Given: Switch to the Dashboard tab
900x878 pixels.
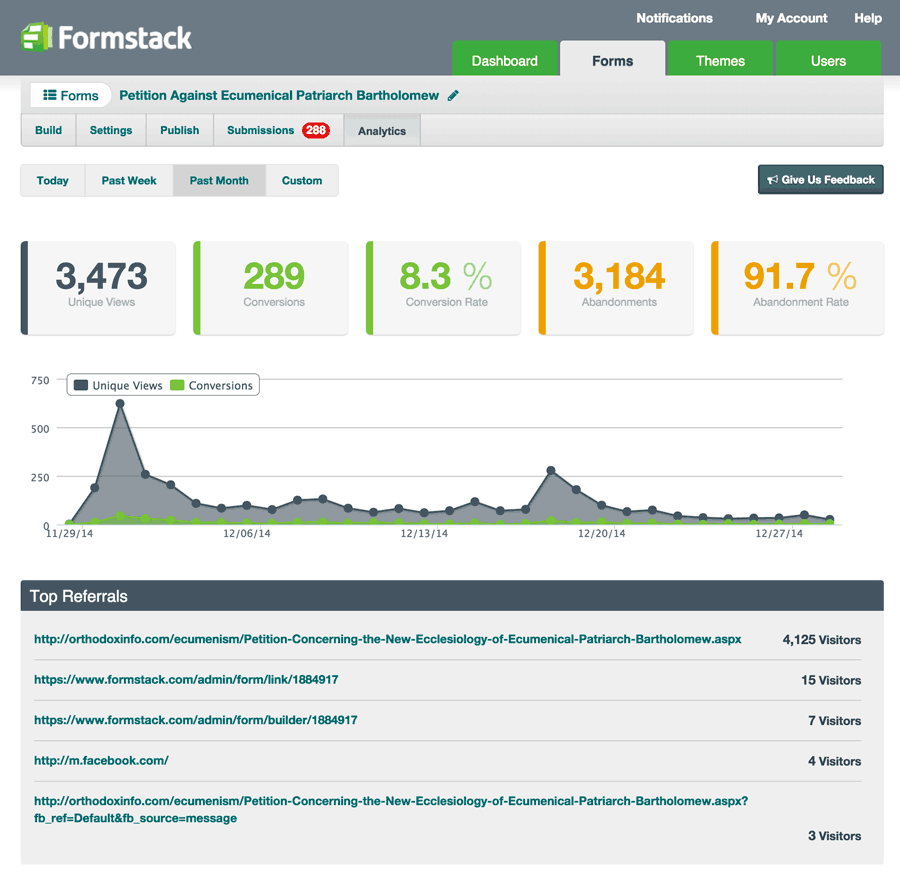Looking at the screenshot, I should point(505,59).
